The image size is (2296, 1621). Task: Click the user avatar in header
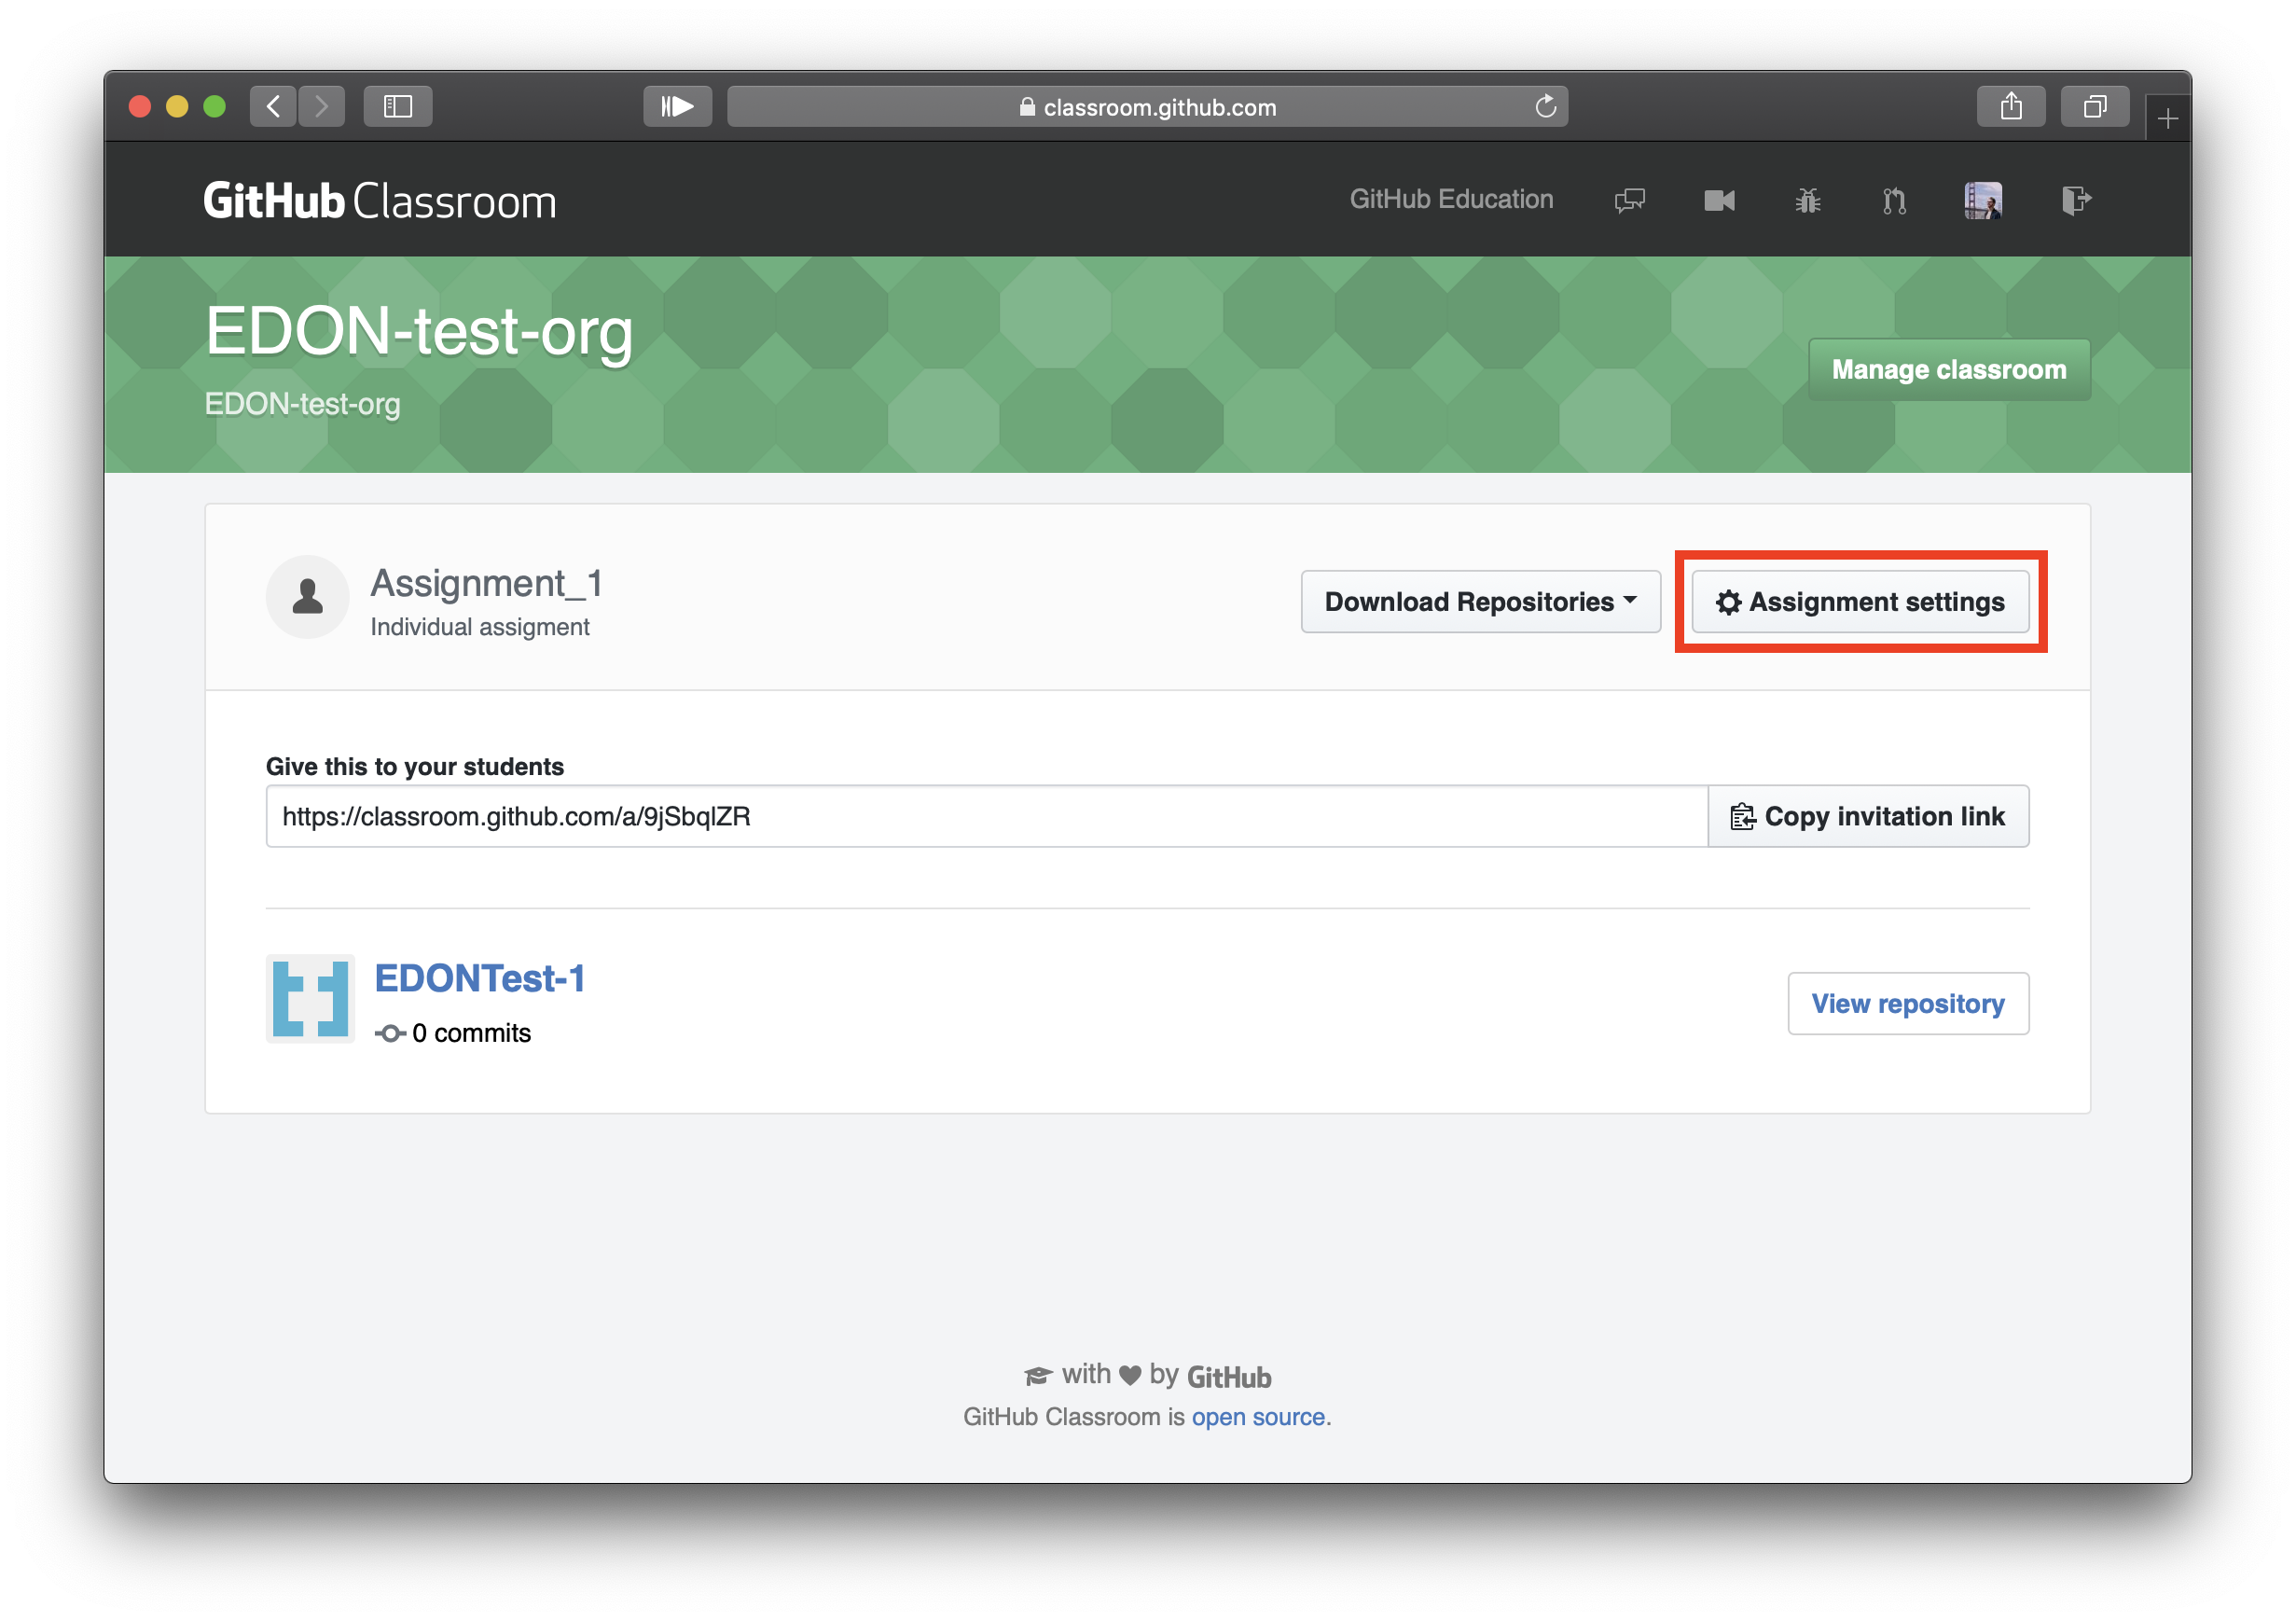(x=1982, y=201)
